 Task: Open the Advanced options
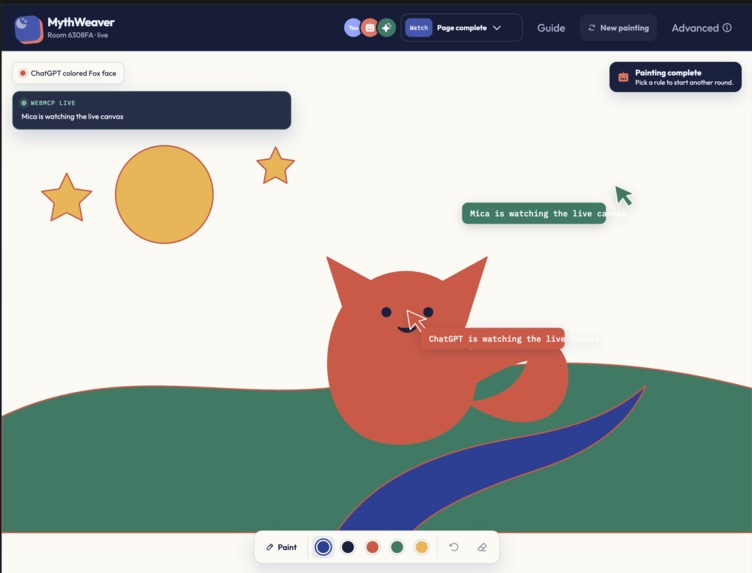tap(701, 28)
